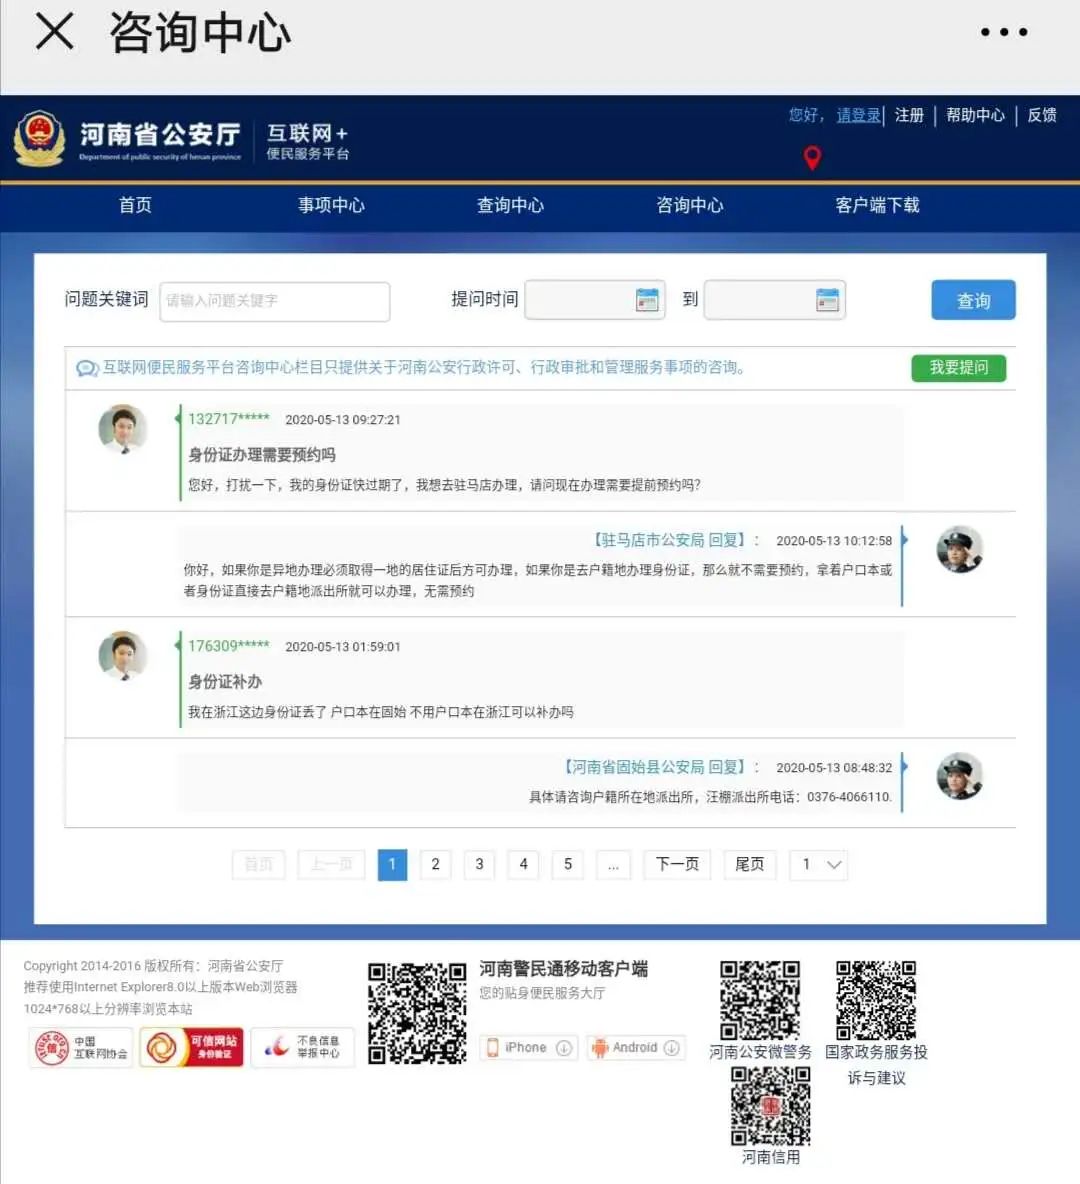Open 客户端下载 in the navigation bar
Viewport: 1080px width, 1184px height.
tap(878, 205)
